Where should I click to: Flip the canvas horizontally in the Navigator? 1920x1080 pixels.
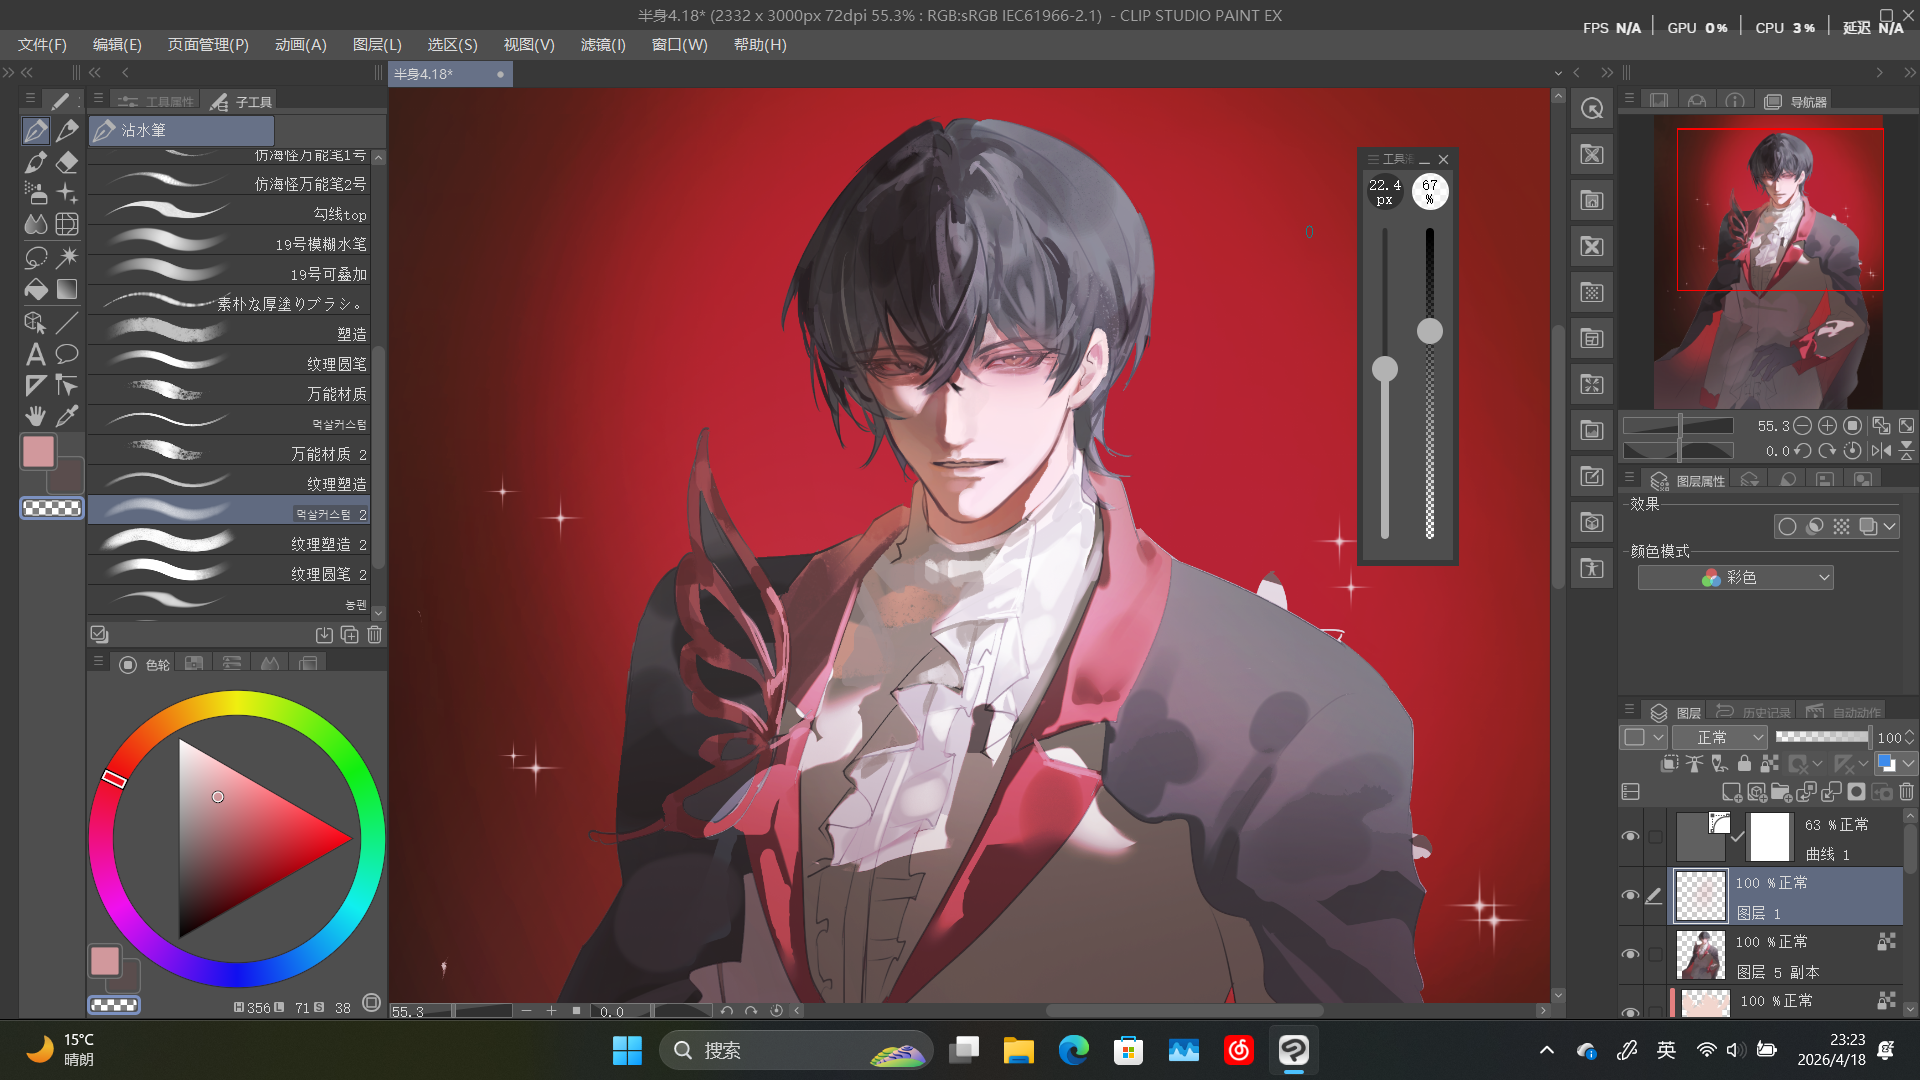pyautogui.click(x=1881, y=451)
